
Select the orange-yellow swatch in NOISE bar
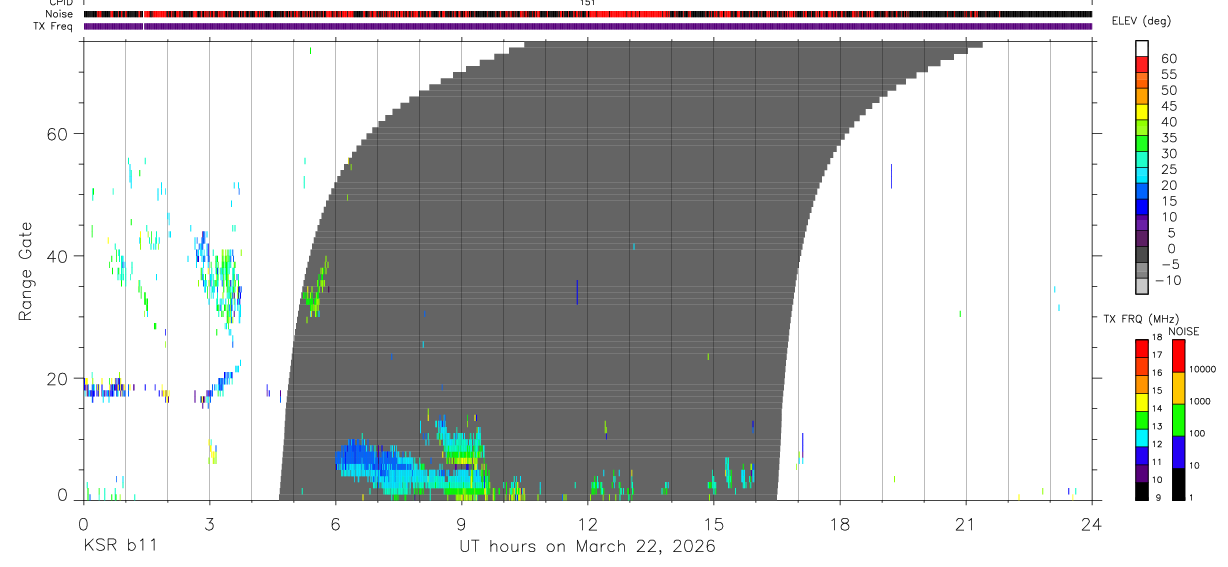[1179, 388]
